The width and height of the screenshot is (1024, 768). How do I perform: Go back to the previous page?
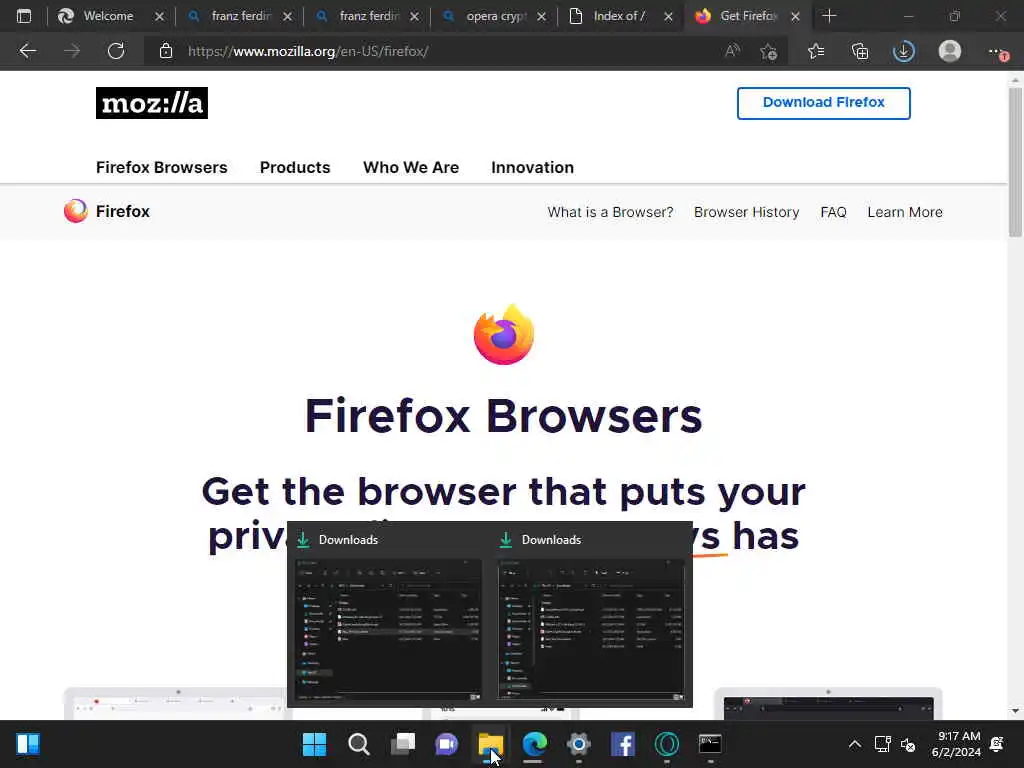tap(27, 51)
